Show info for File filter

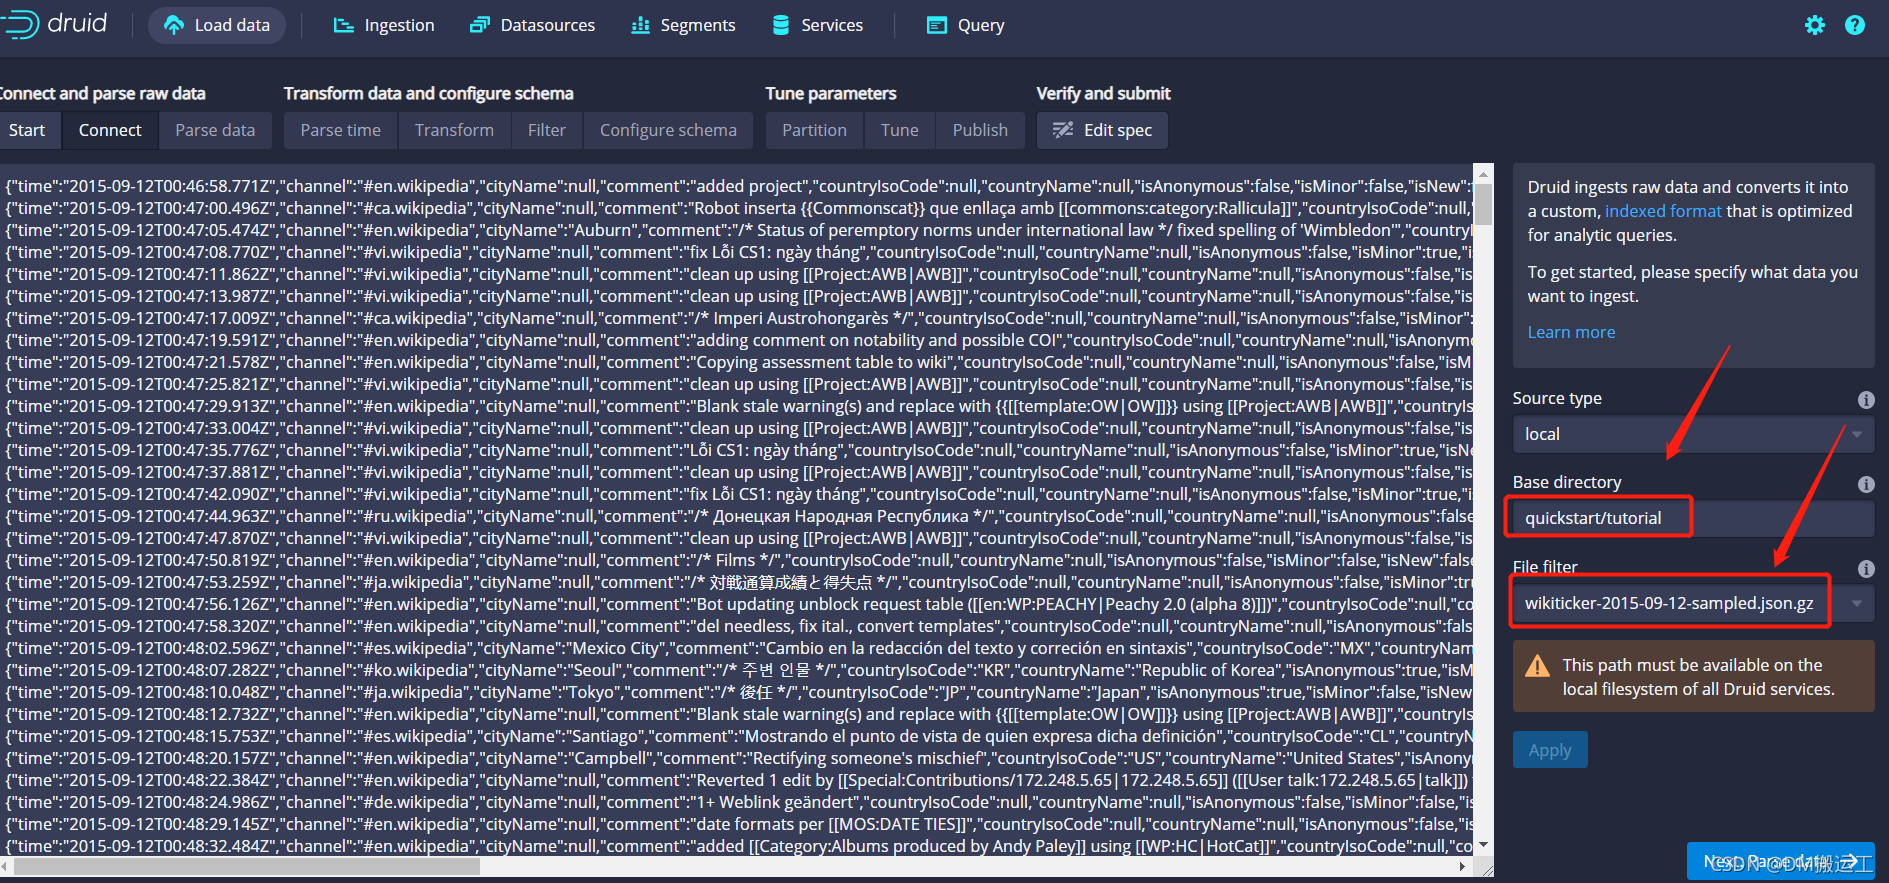coord(1866,568)
